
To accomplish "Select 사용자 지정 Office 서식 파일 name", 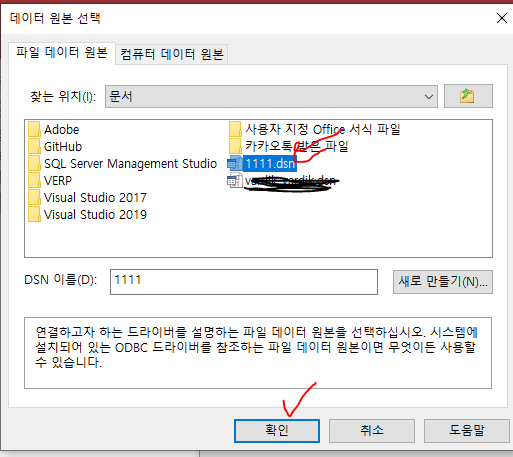I will pyautogui.click(x=323, y=129).
